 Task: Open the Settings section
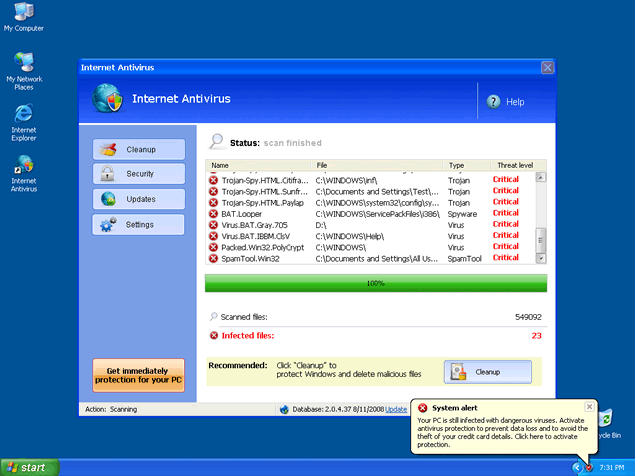click(139, 224)
